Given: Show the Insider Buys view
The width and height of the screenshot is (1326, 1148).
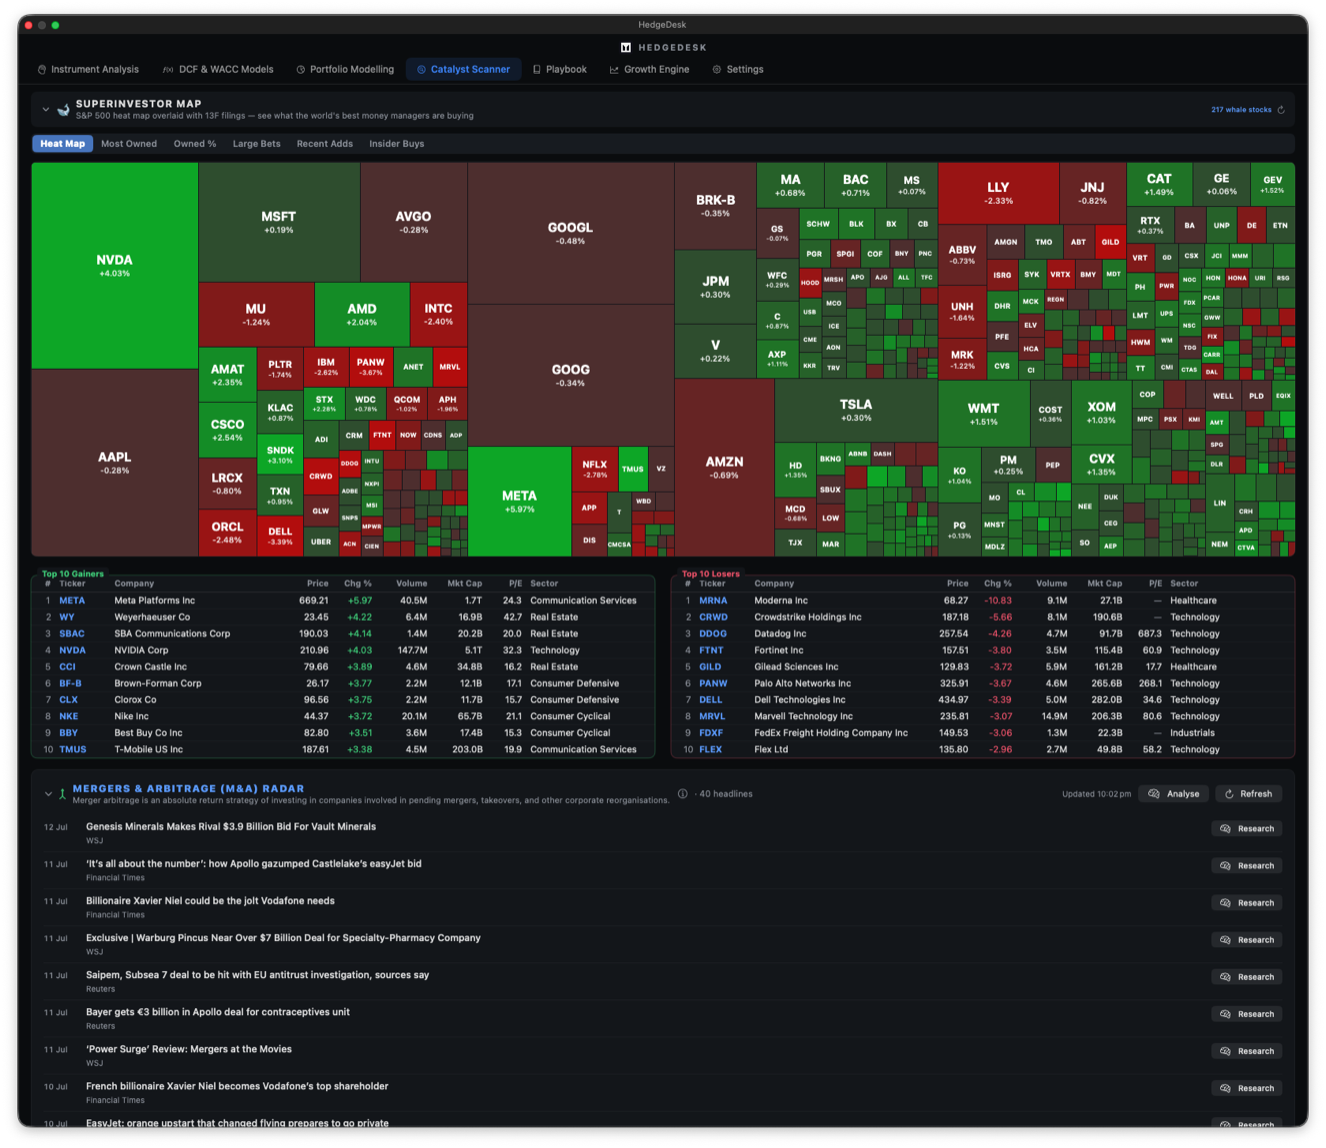Looking at the screenshot, I should point(396,144).
